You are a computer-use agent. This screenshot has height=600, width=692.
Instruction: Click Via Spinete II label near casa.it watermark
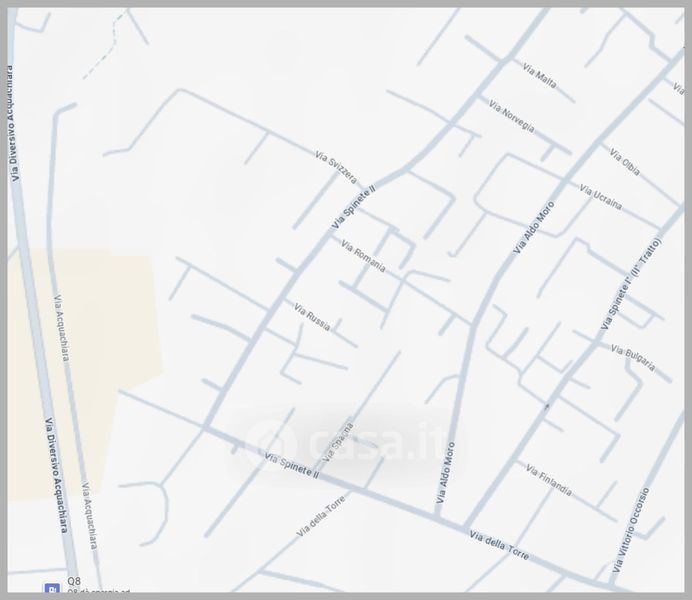pyautogui.click(x=289, y=464)
